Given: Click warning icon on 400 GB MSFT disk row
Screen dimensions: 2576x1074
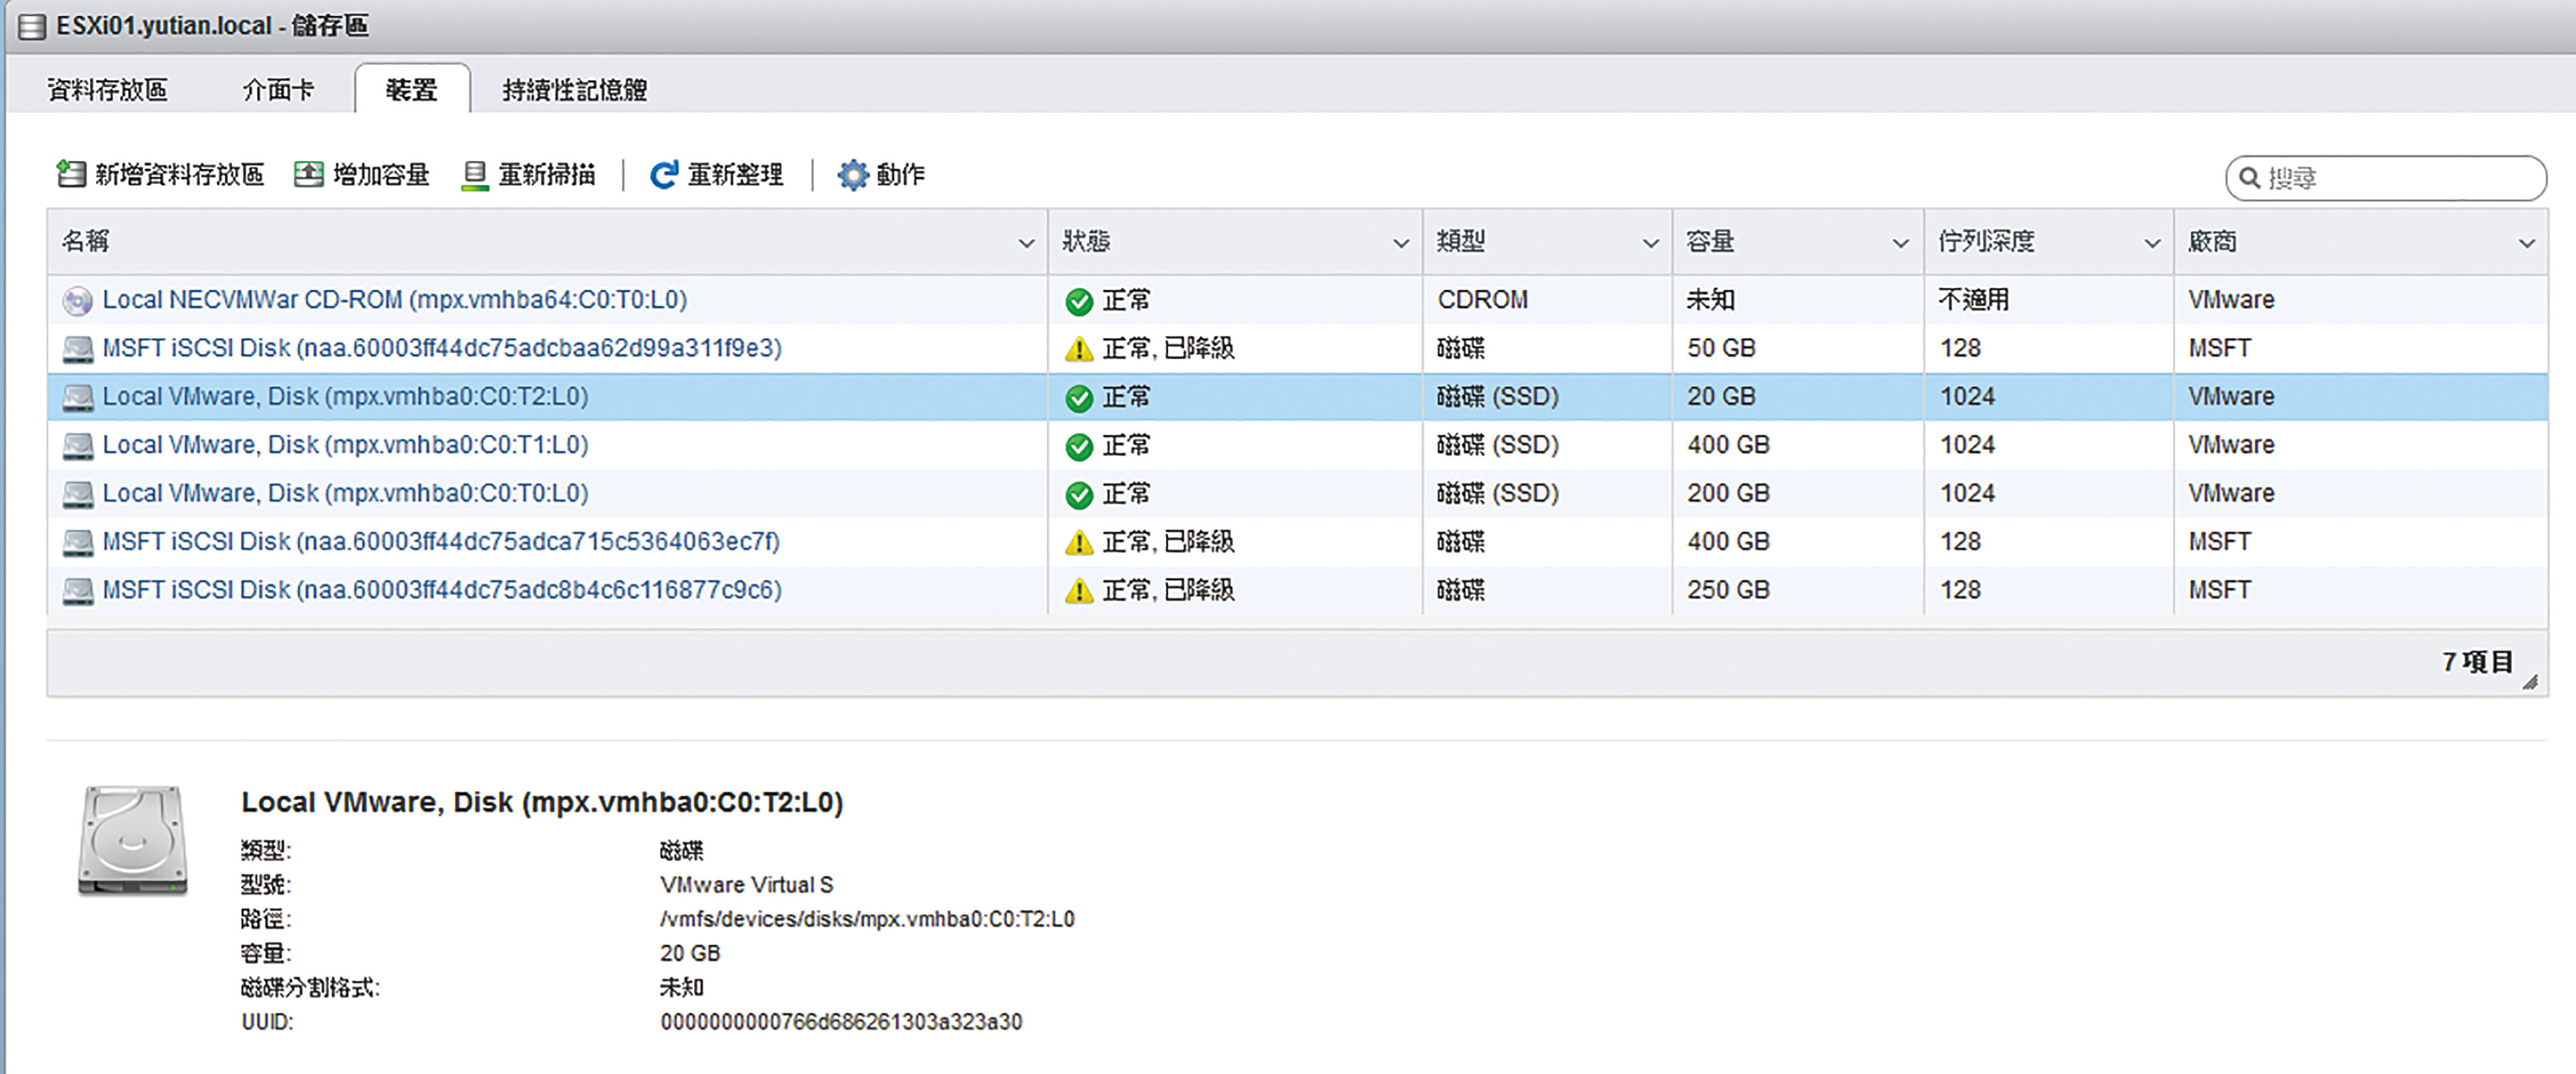Looking at the screenshot, I should click(x=1079, y=542).
